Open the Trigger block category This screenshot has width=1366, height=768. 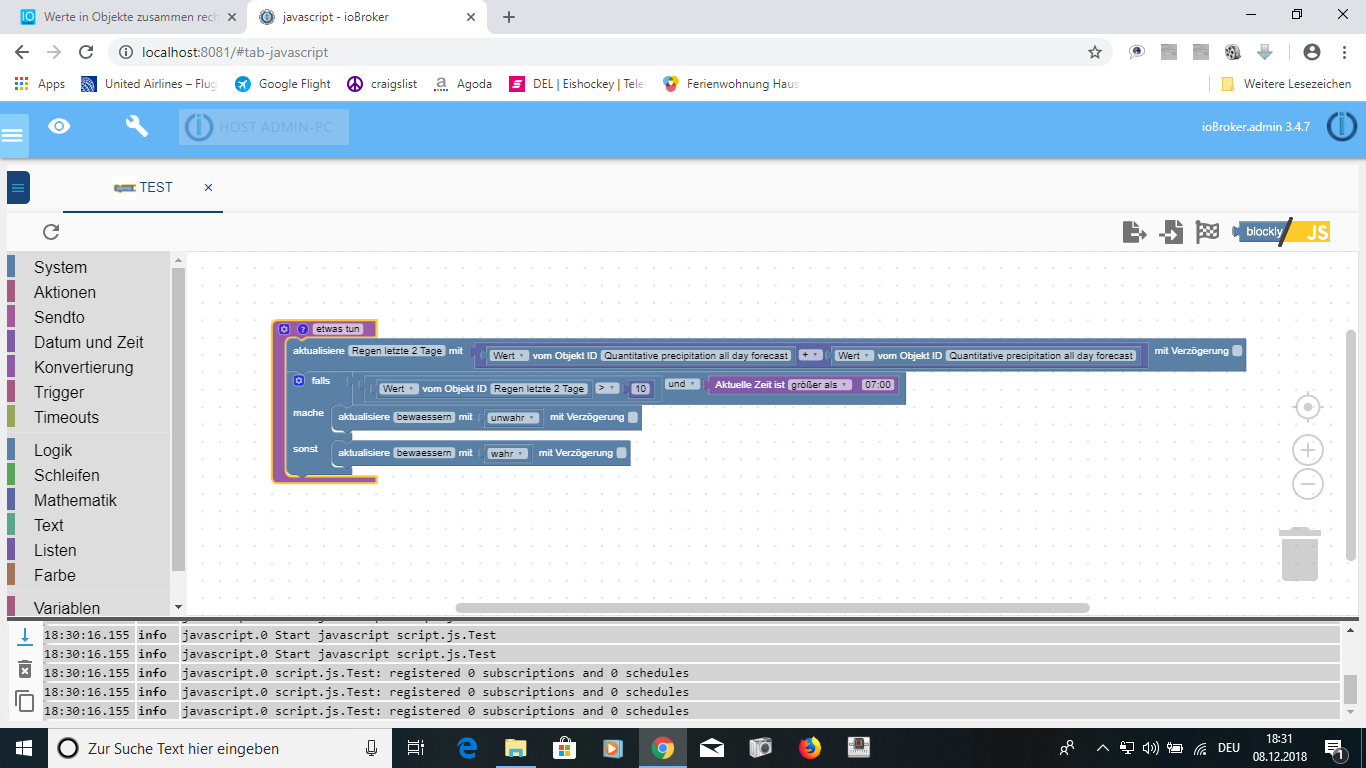[x=59, y=392]
